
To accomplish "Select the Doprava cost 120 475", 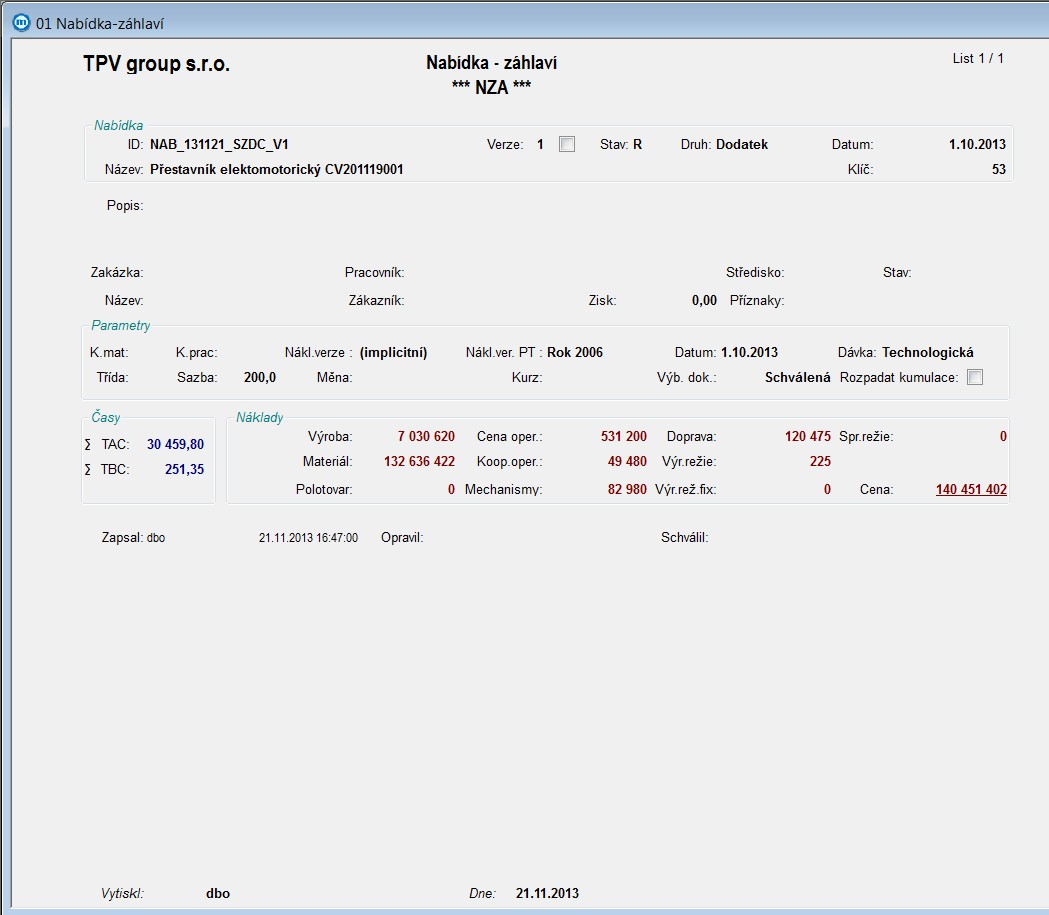I will click(807, 437).
